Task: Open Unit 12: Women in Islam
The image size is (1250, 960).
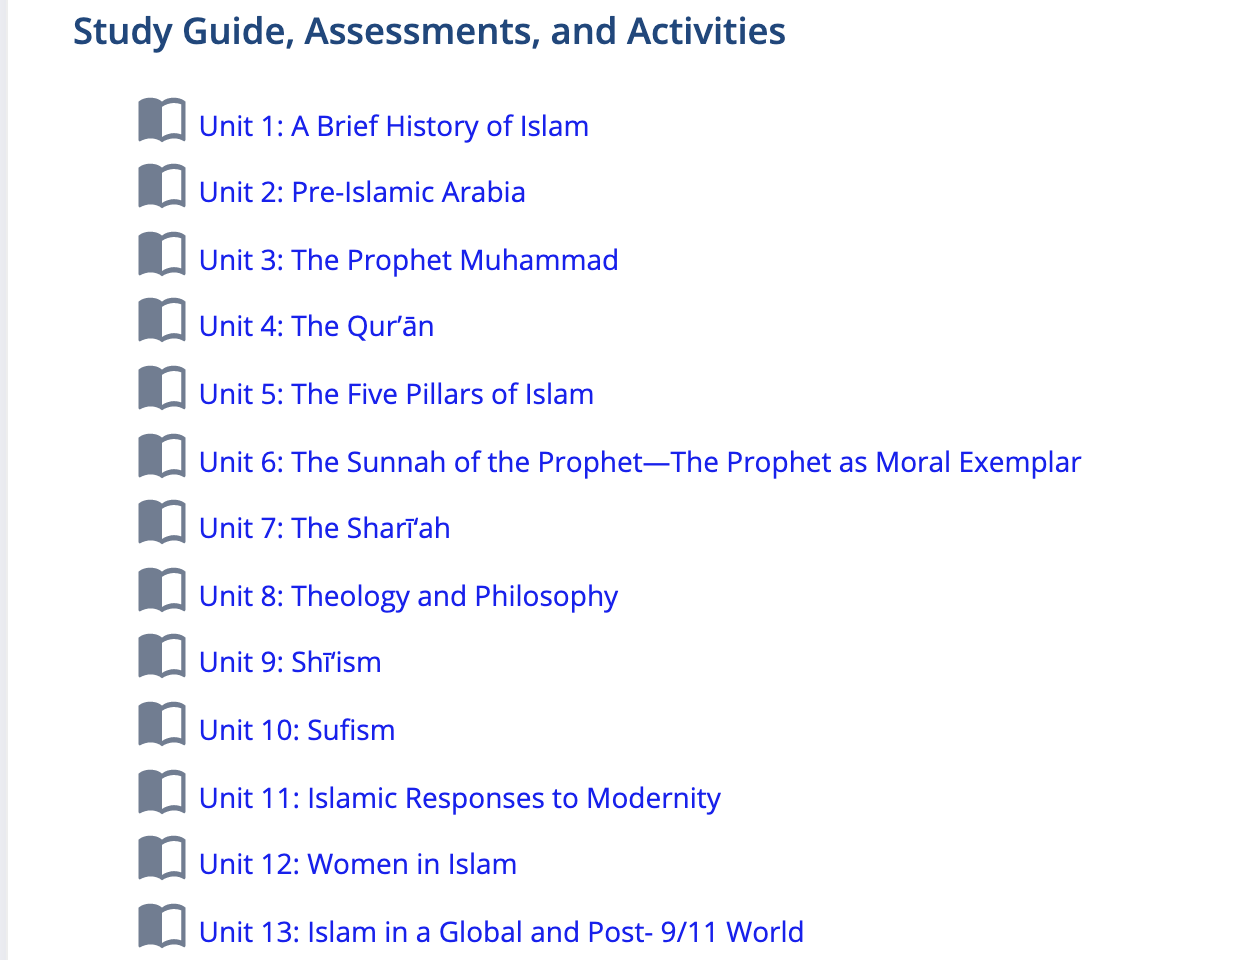Action: point(358,865)
